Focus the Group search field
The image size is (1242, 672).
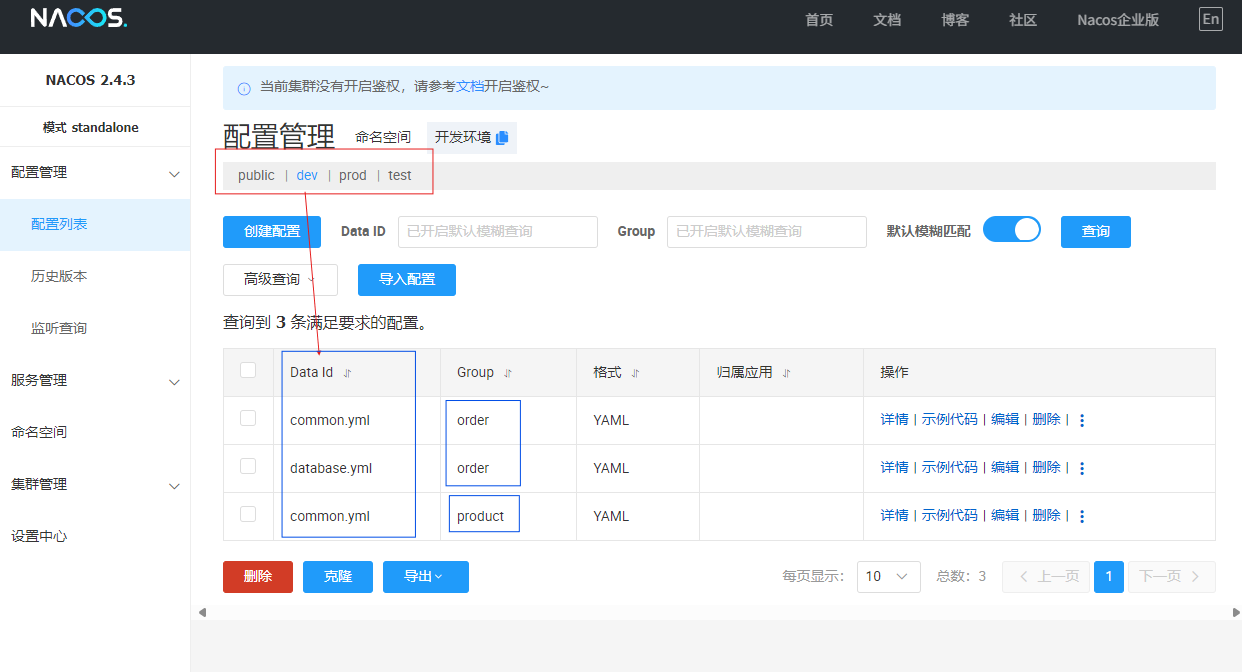(767, 232)
